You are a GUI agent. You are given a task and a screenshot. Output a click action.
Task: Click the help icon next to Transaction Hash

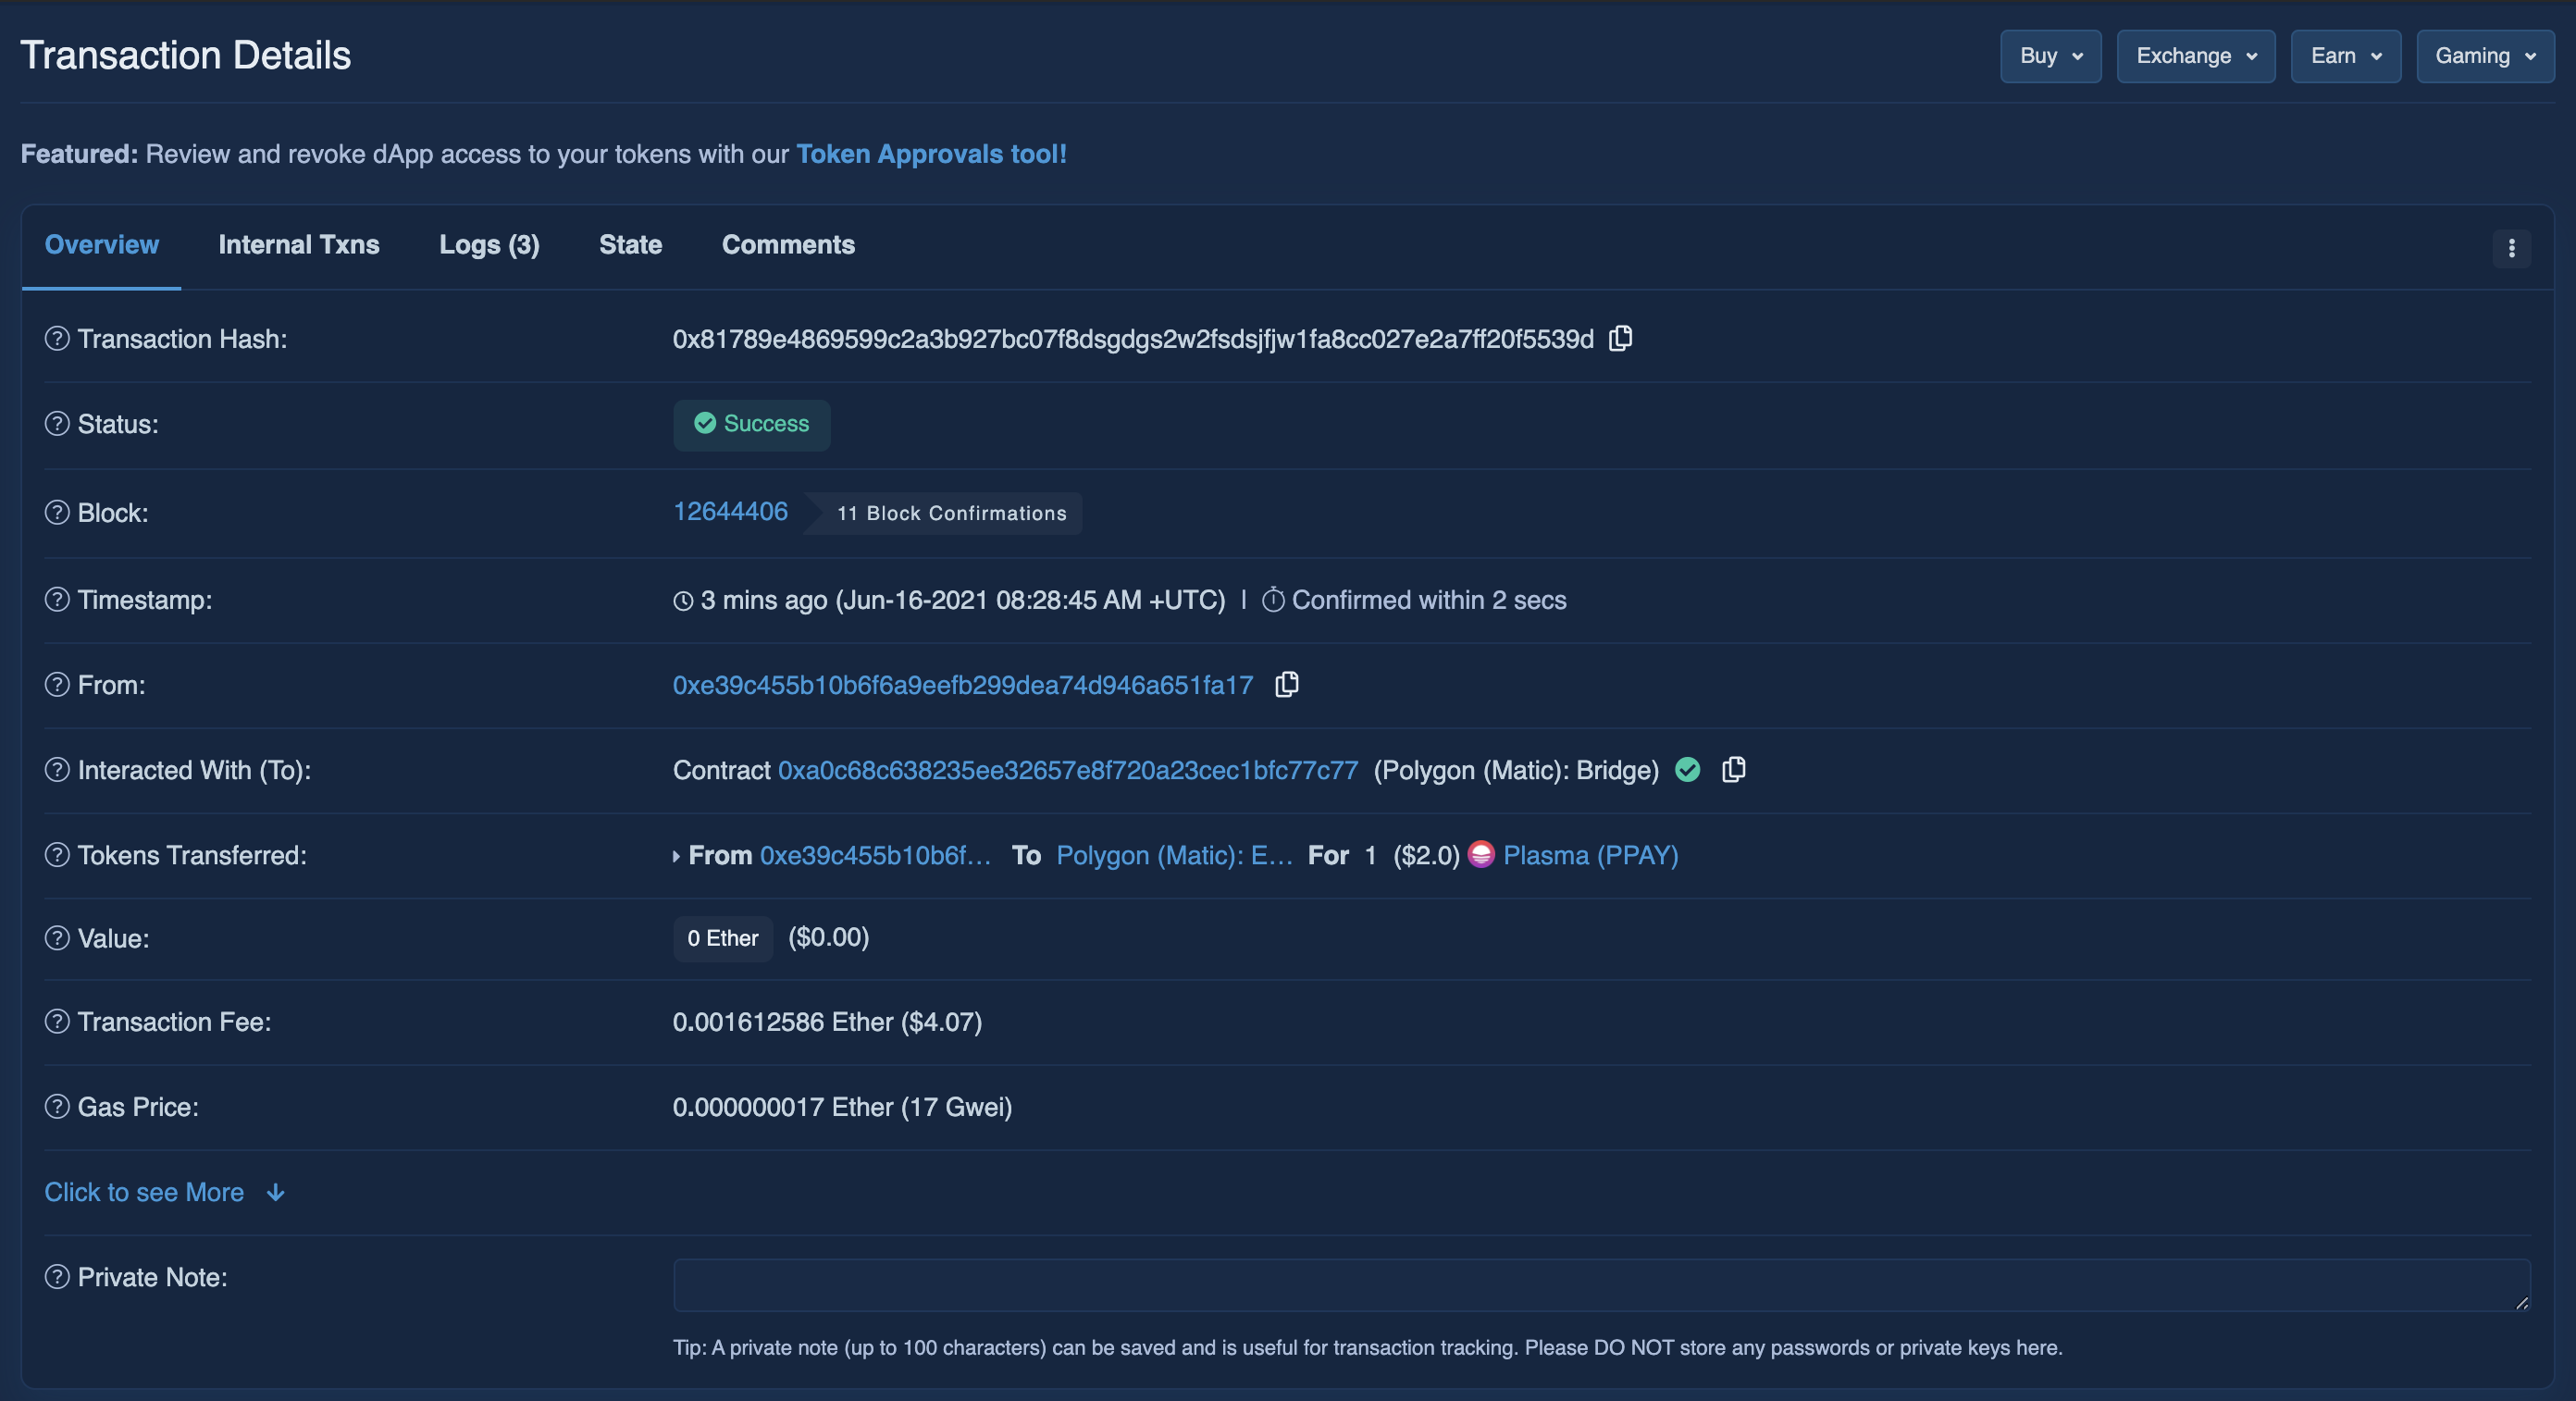tap(57, 339)
